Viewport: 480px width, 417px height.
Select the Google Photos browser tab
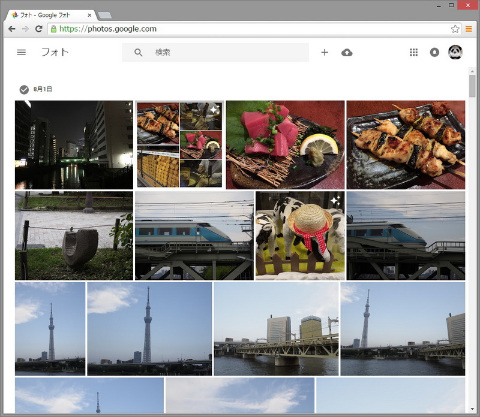pyautogui.click(x=52, y=15)
